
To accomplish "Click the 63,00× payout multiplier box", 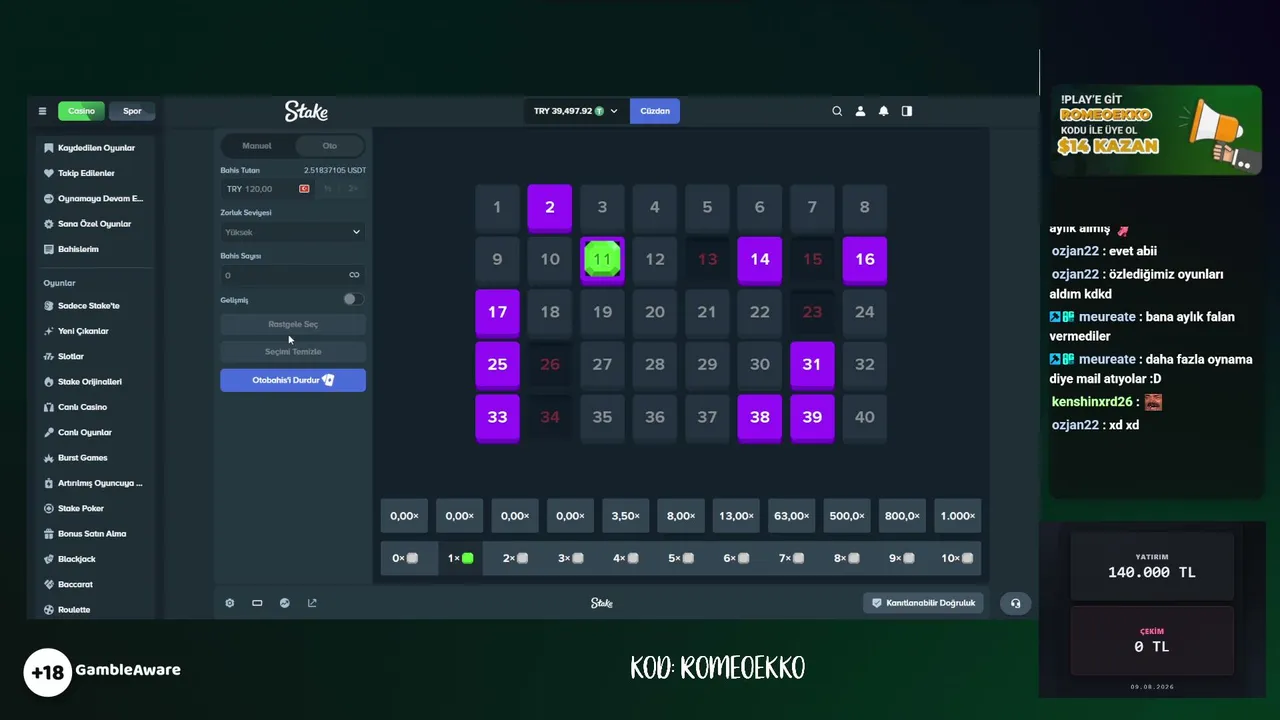I will 791,516.
